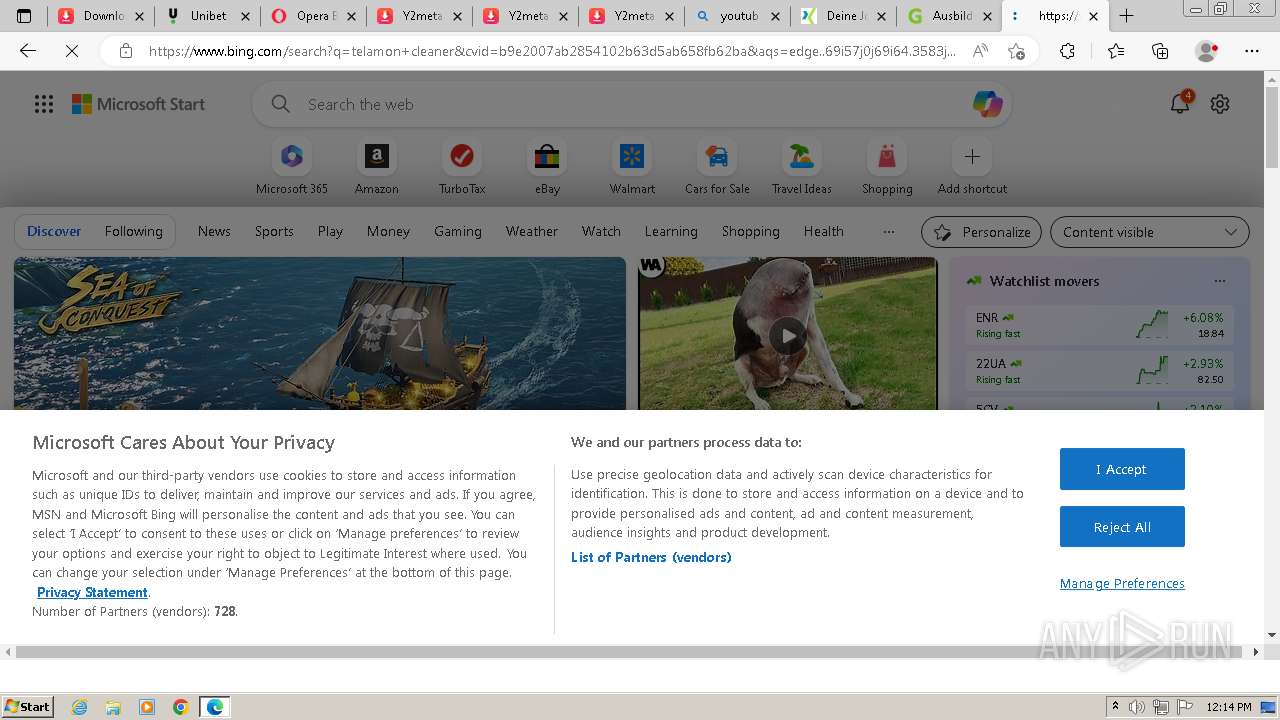Click the page vertical scrollbar thumb
Viewport: 1280px width, 720px height.
click(x=1272, y=125)
